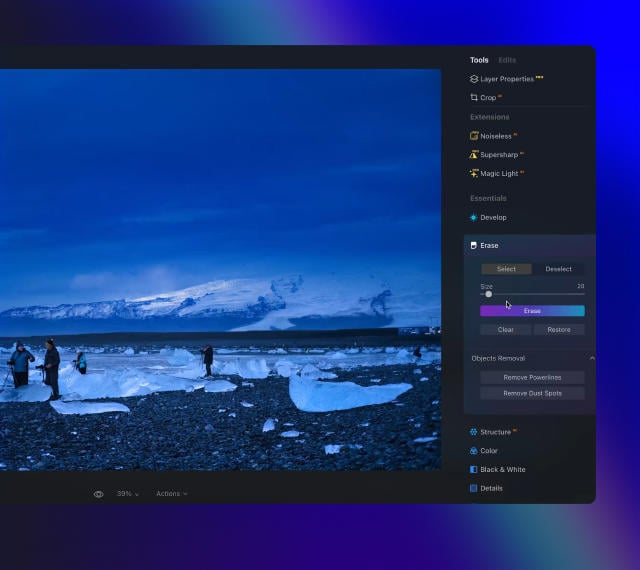The height and width of the screenshot is (570, 640).
Task: Open the Black & White tool label
Action: pyautogui.click(x=503, y=470)
